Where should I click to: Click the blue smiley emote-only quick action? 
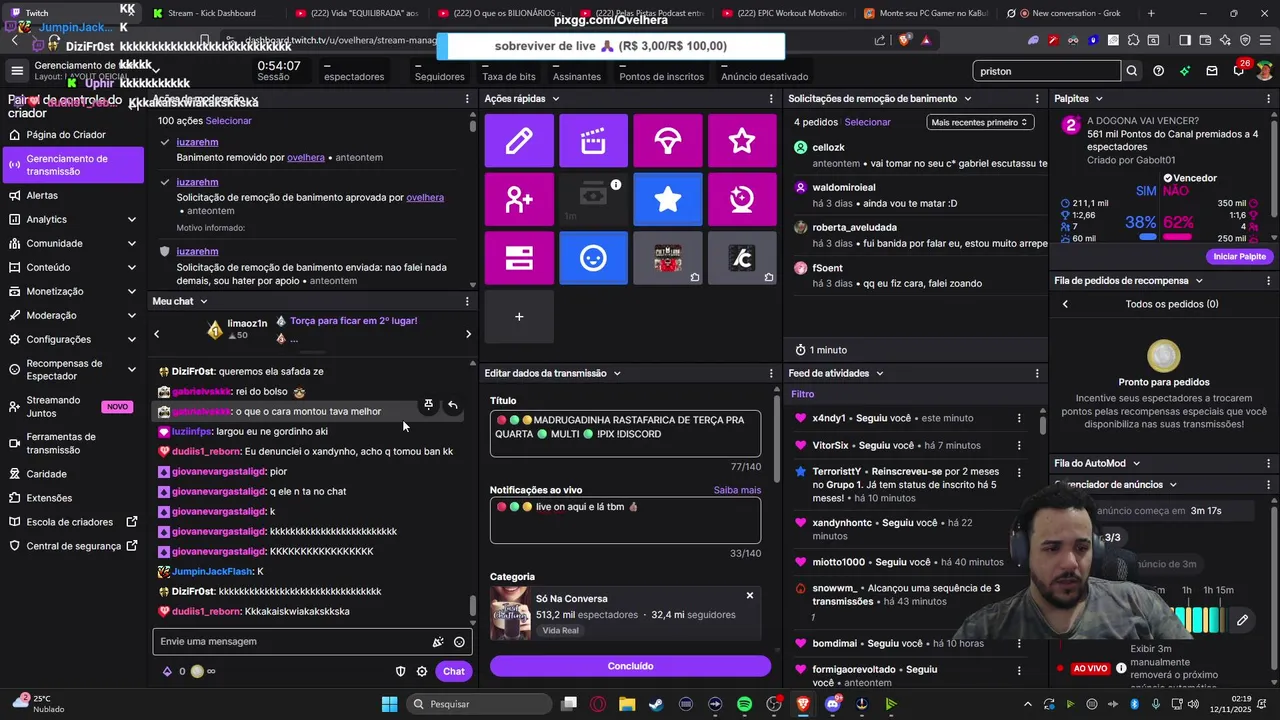593,258
